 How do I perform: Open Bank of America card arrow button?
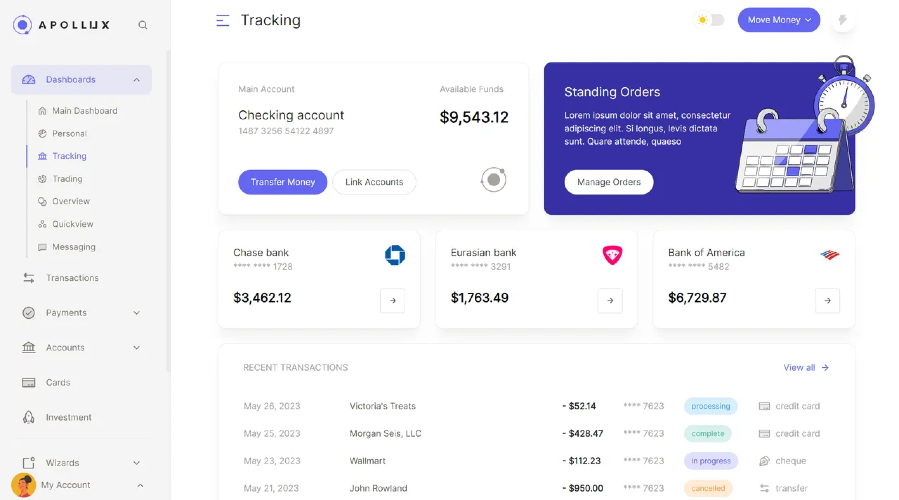pyautogui.click(x=827, y=300)
